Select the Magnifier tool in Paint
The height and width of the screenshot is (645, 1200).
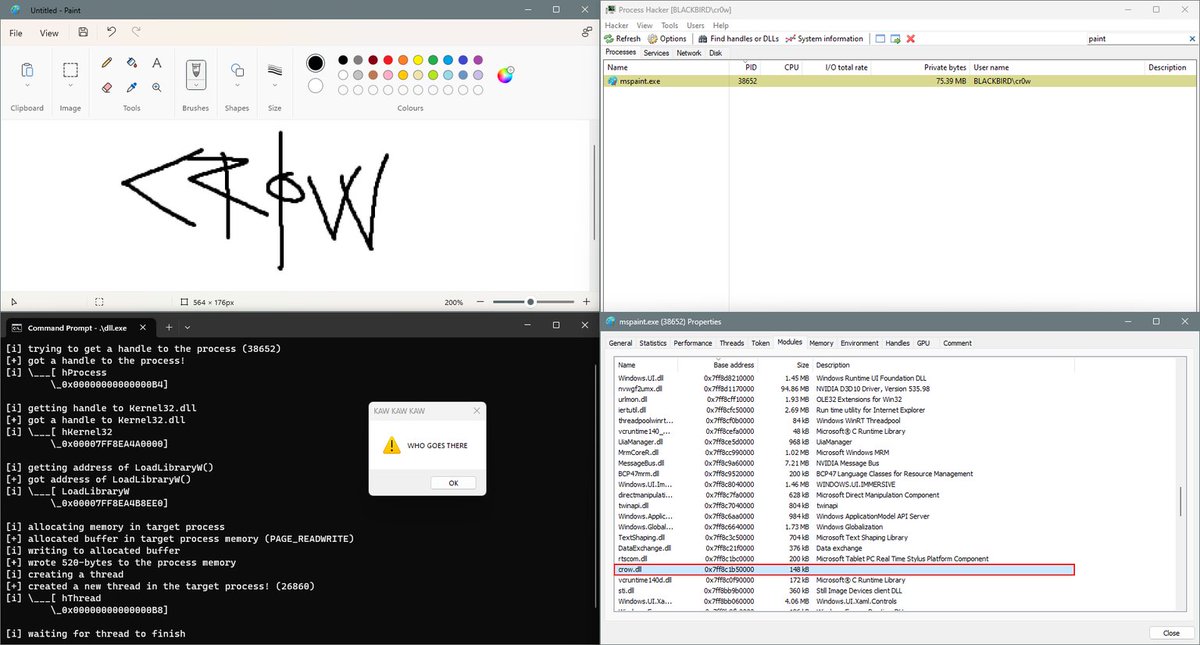click(157, 87)
